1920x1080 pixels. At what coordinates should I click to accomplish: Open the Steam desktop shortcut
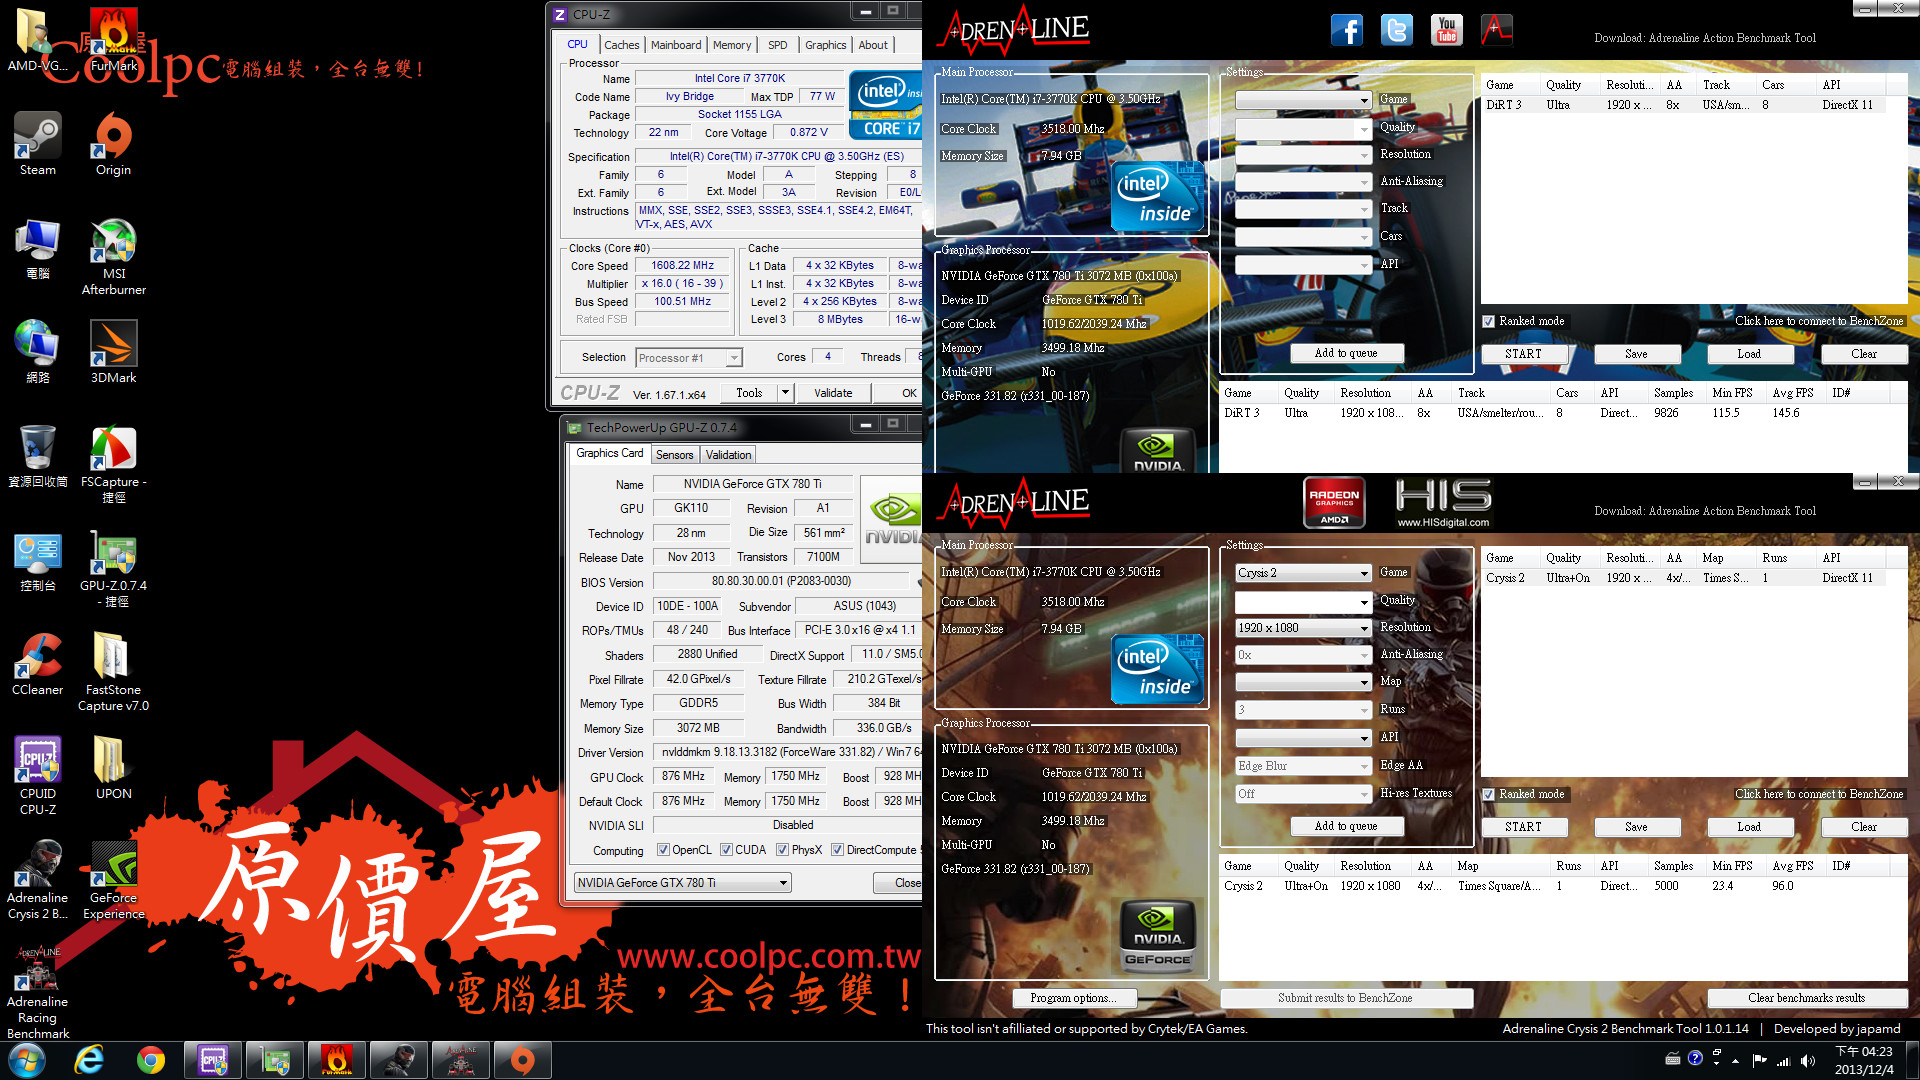point(38,145)
